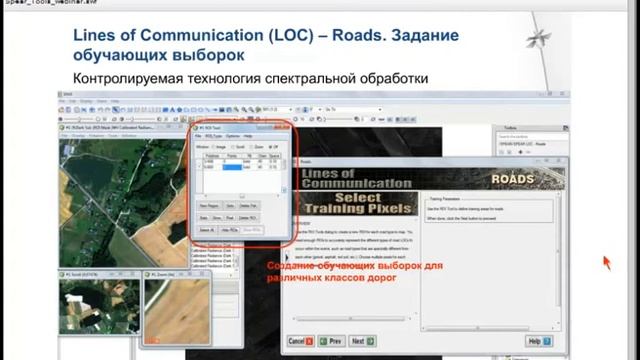Viewport: 640px width, 360px height.
Task: Open ROI_Type menu in ROI Tool
Action: click(x=213, y=136)
